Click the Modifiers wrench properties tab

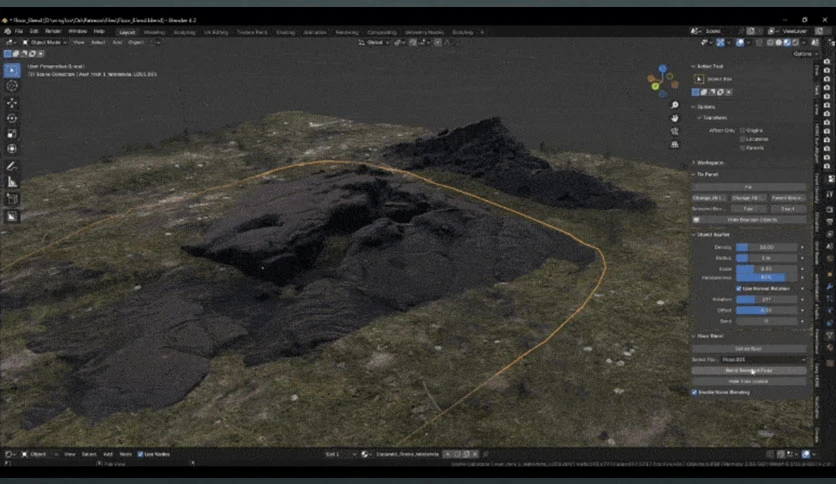click(x=830, y=286)
